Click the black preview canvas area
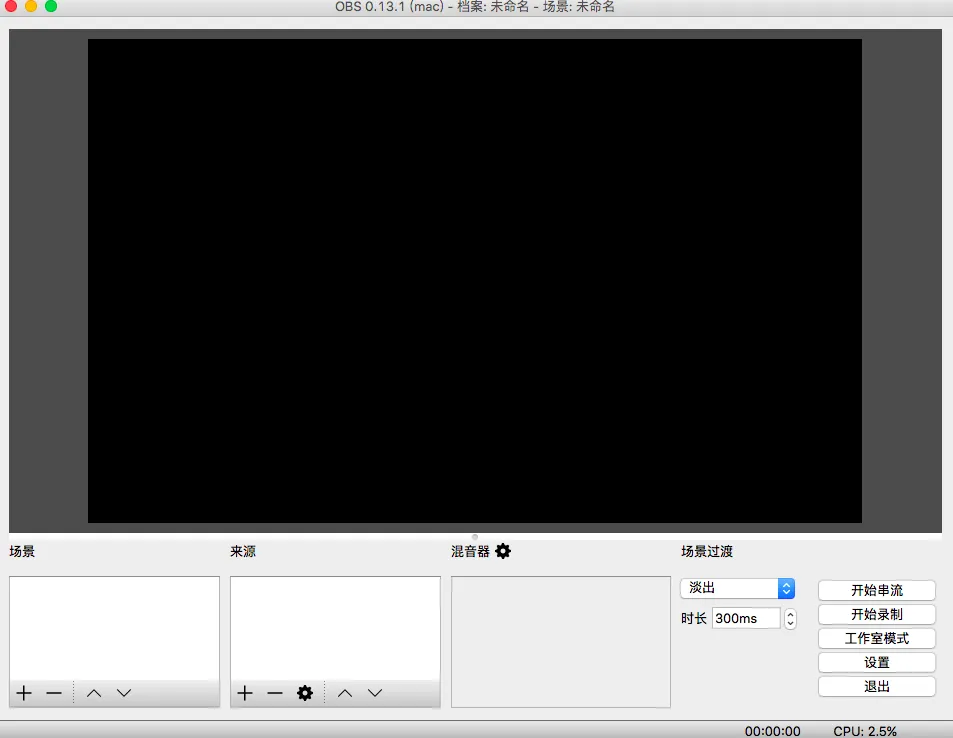Screen dimensions: 953x738 475,280
